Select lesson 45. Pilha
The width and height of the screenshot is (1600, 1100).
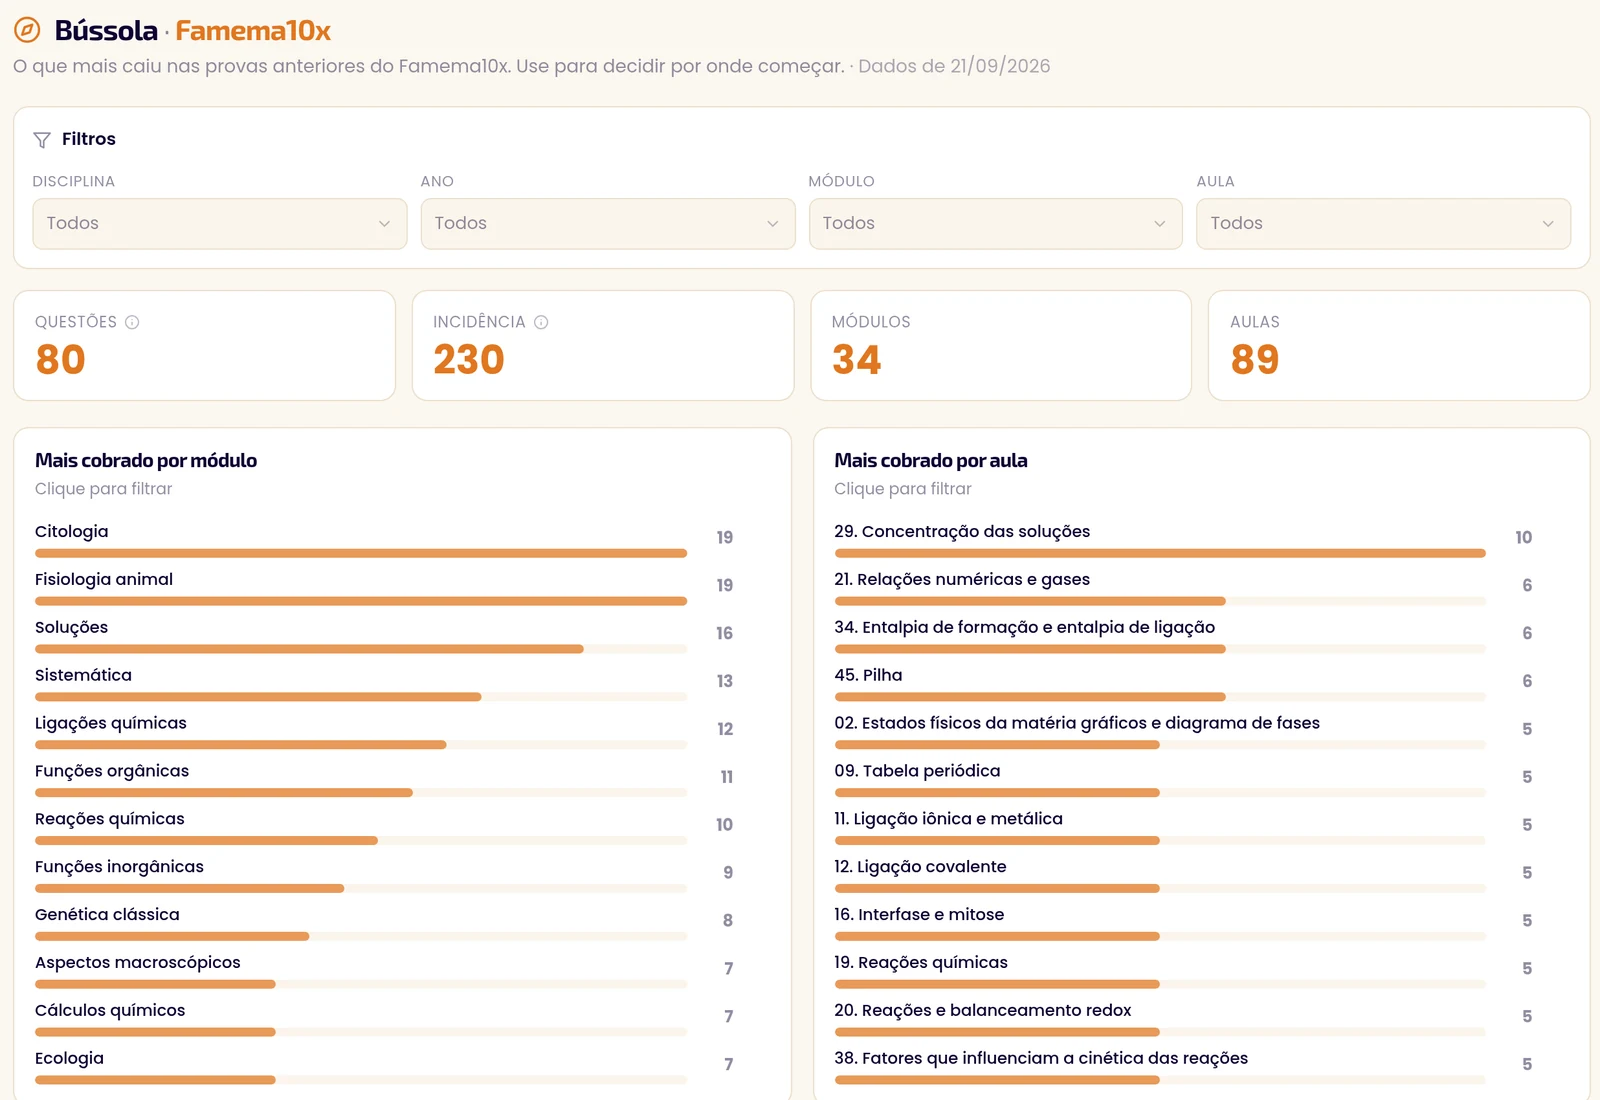click(x=1184, y=683)
